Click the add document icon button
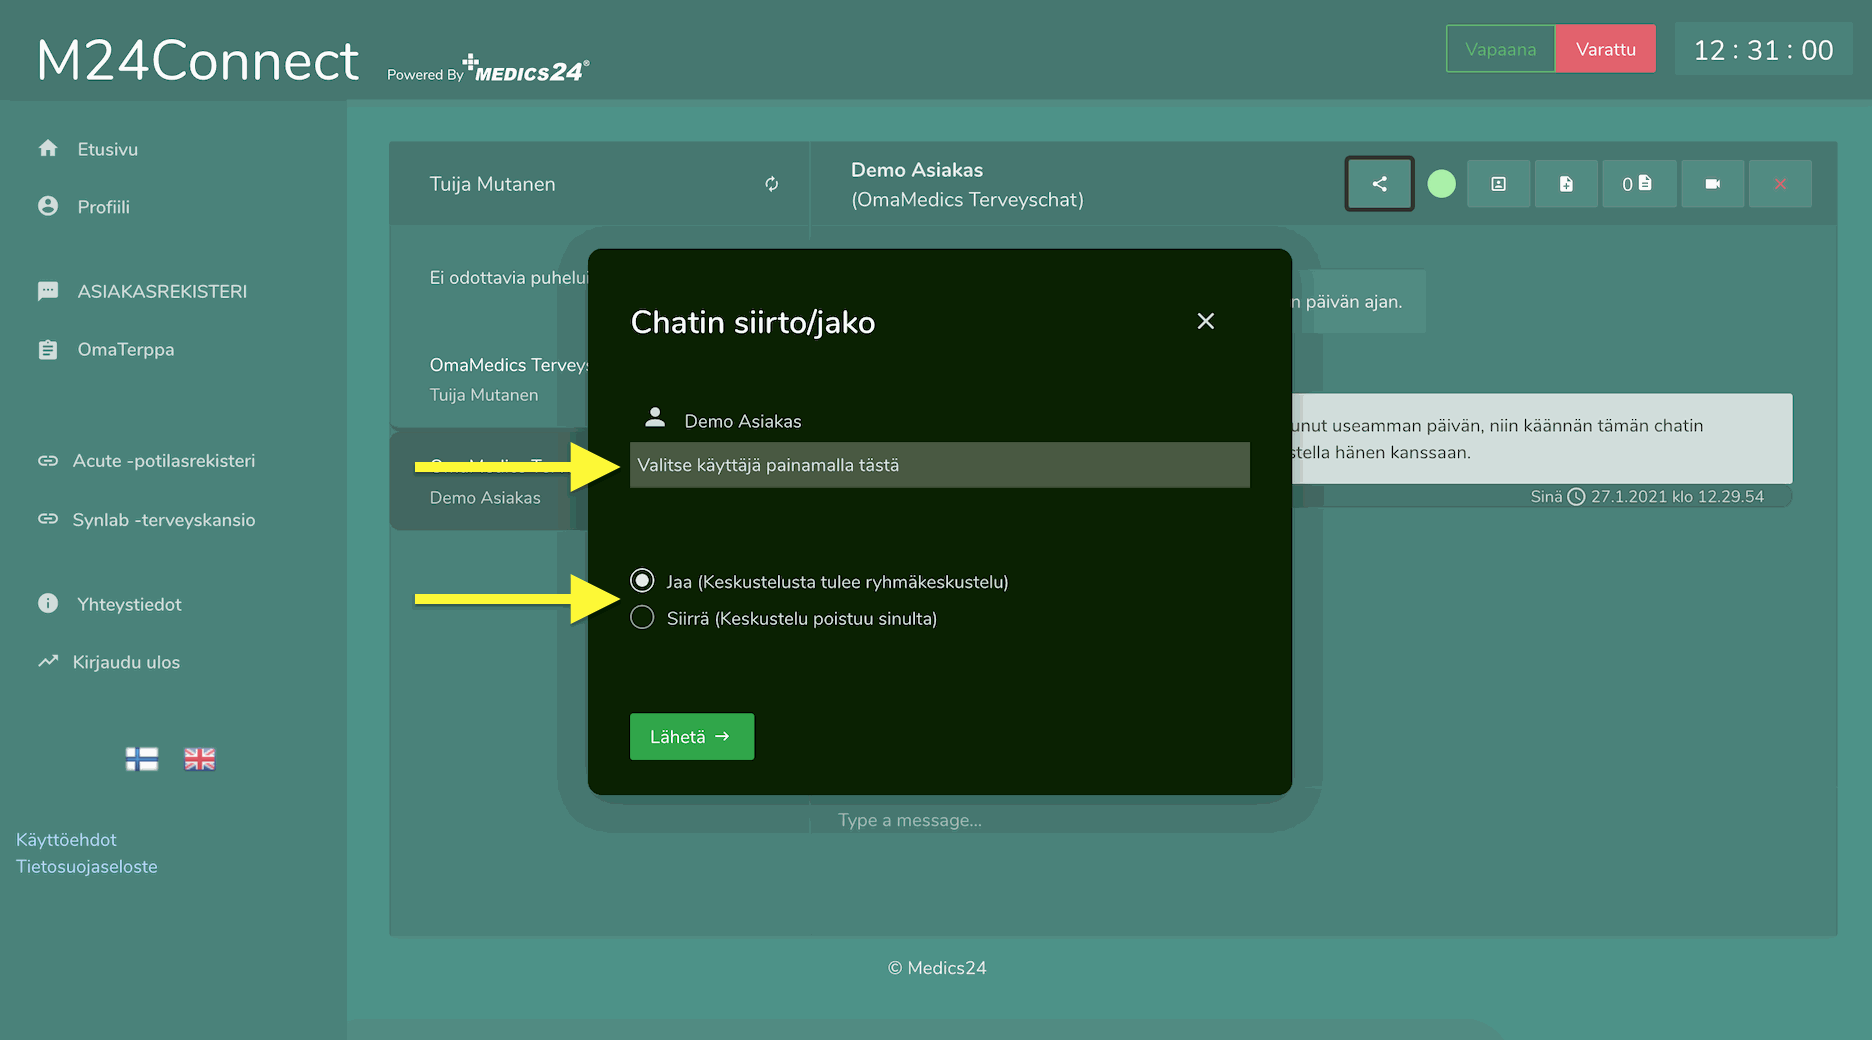Viewport: 1872px width, 1040px height. [1566, 184]
